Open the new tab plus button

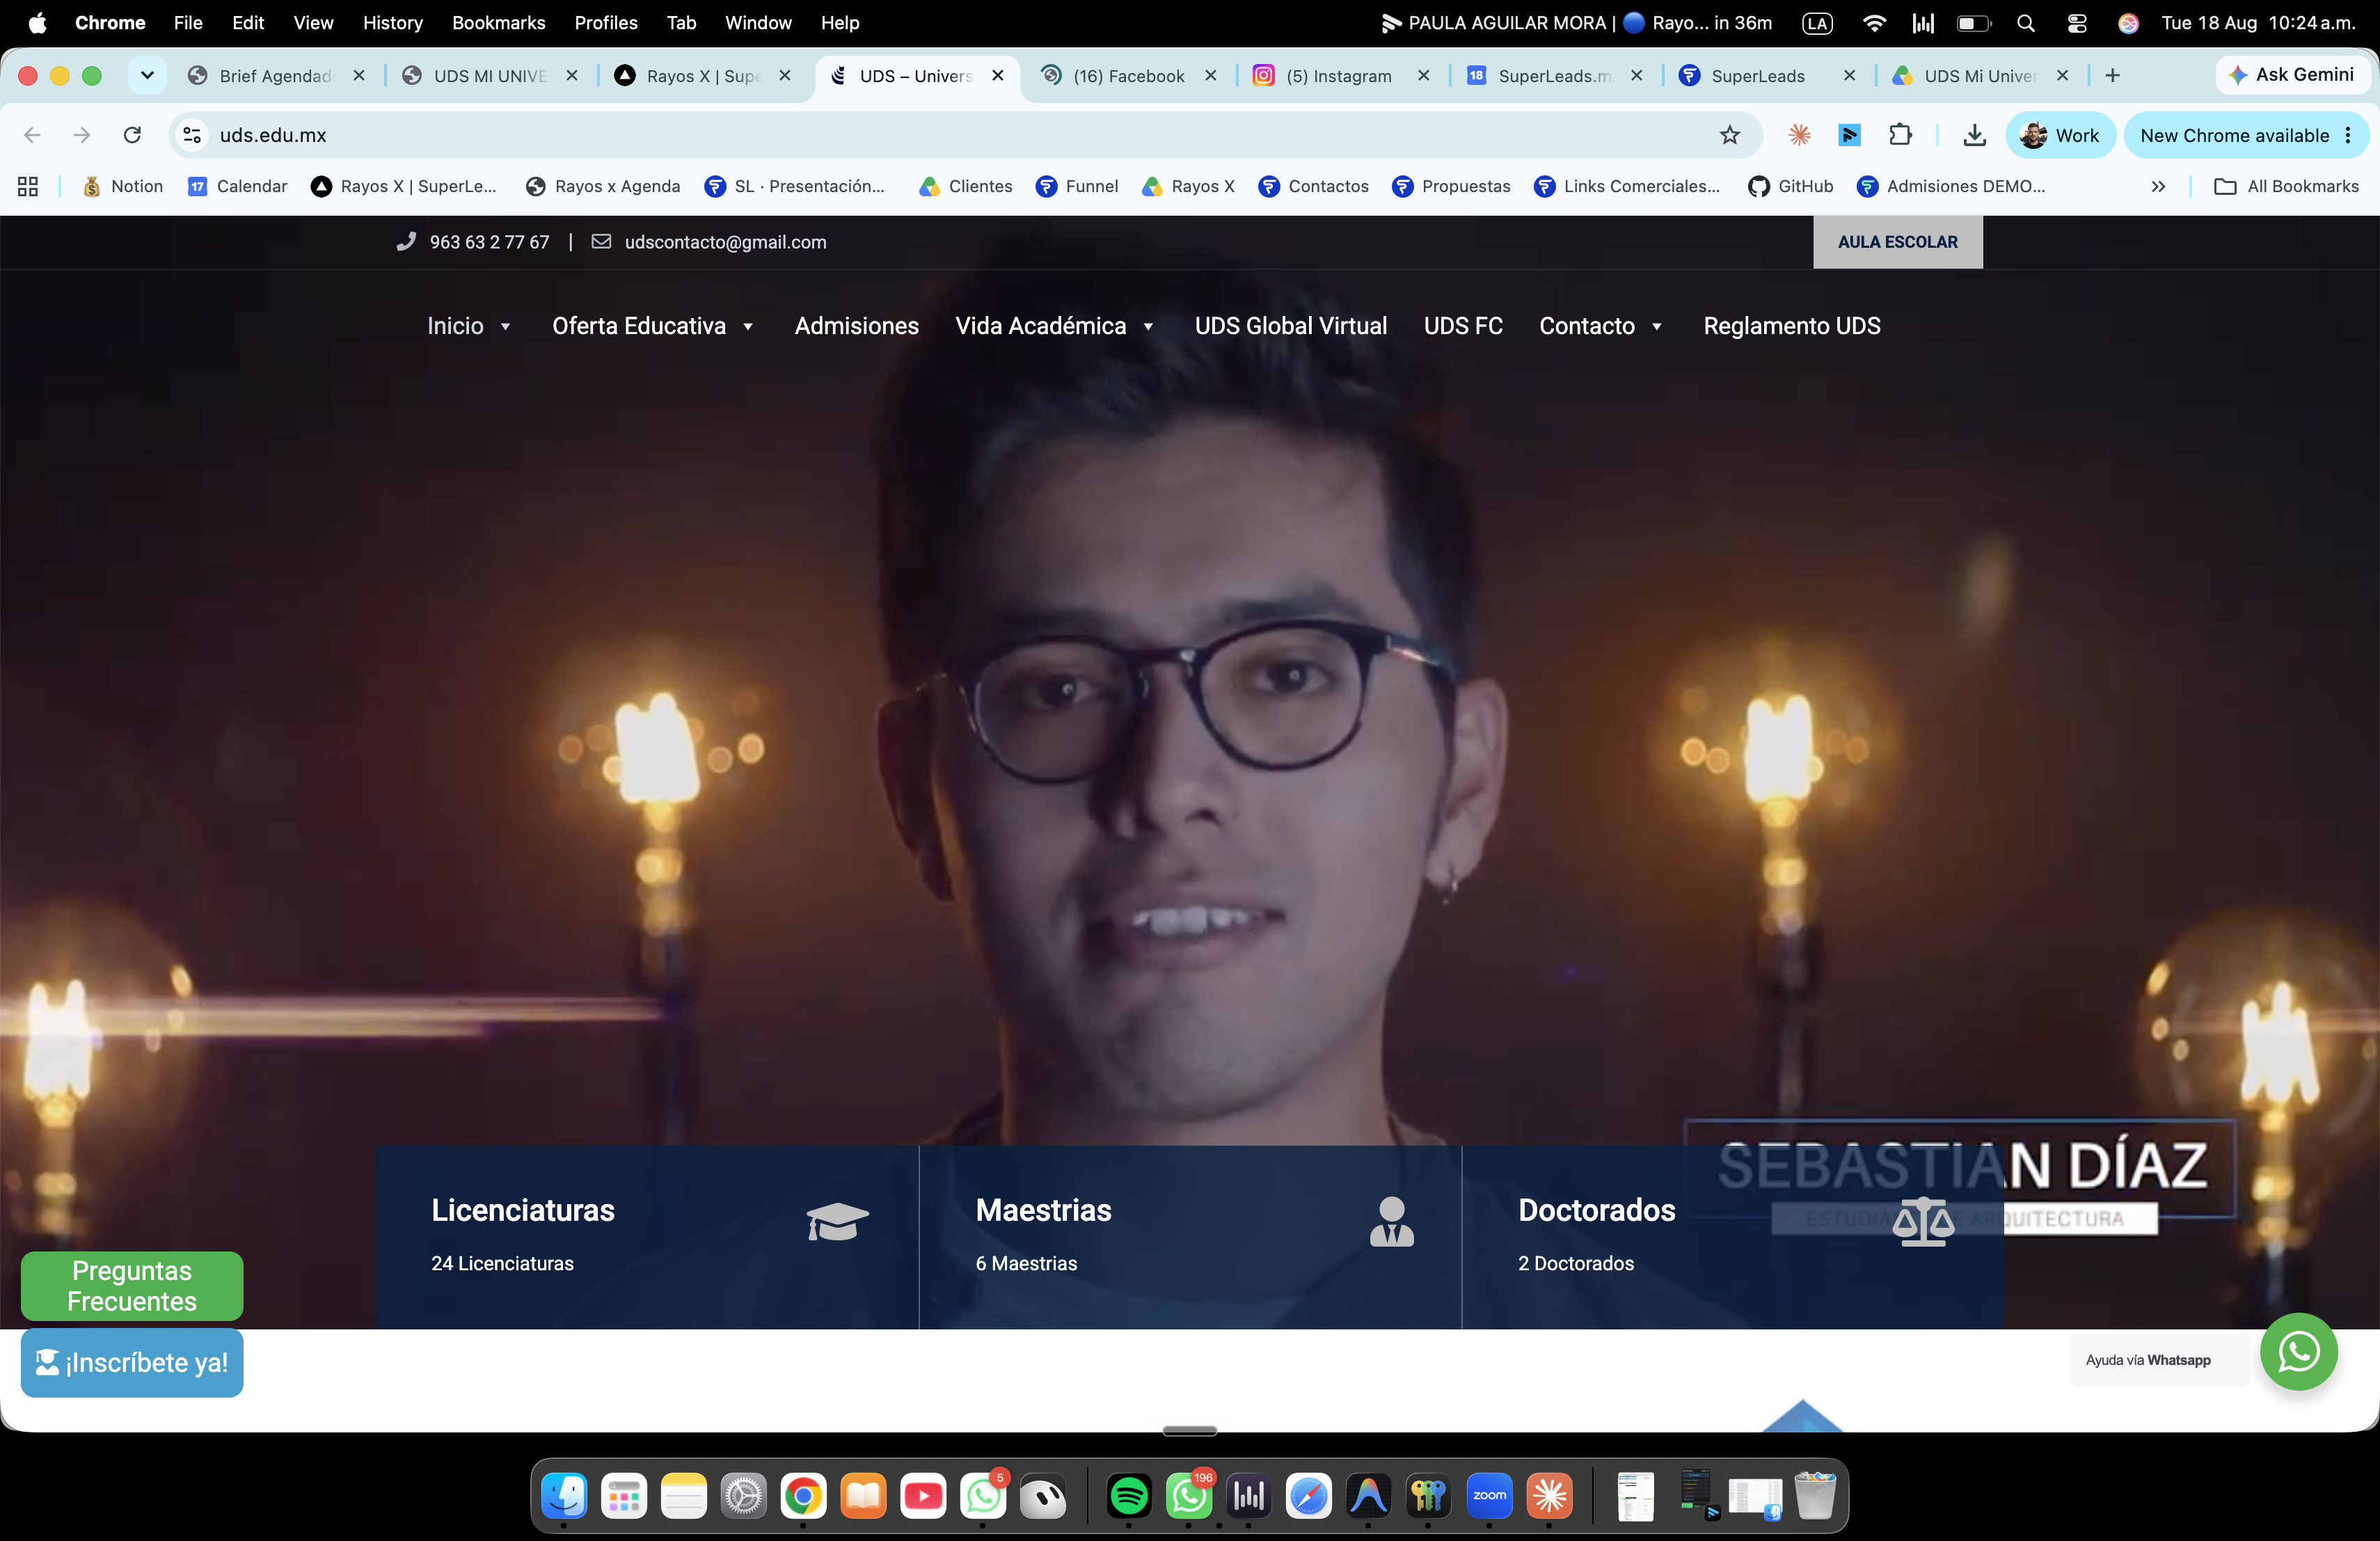coord(2112,75)
